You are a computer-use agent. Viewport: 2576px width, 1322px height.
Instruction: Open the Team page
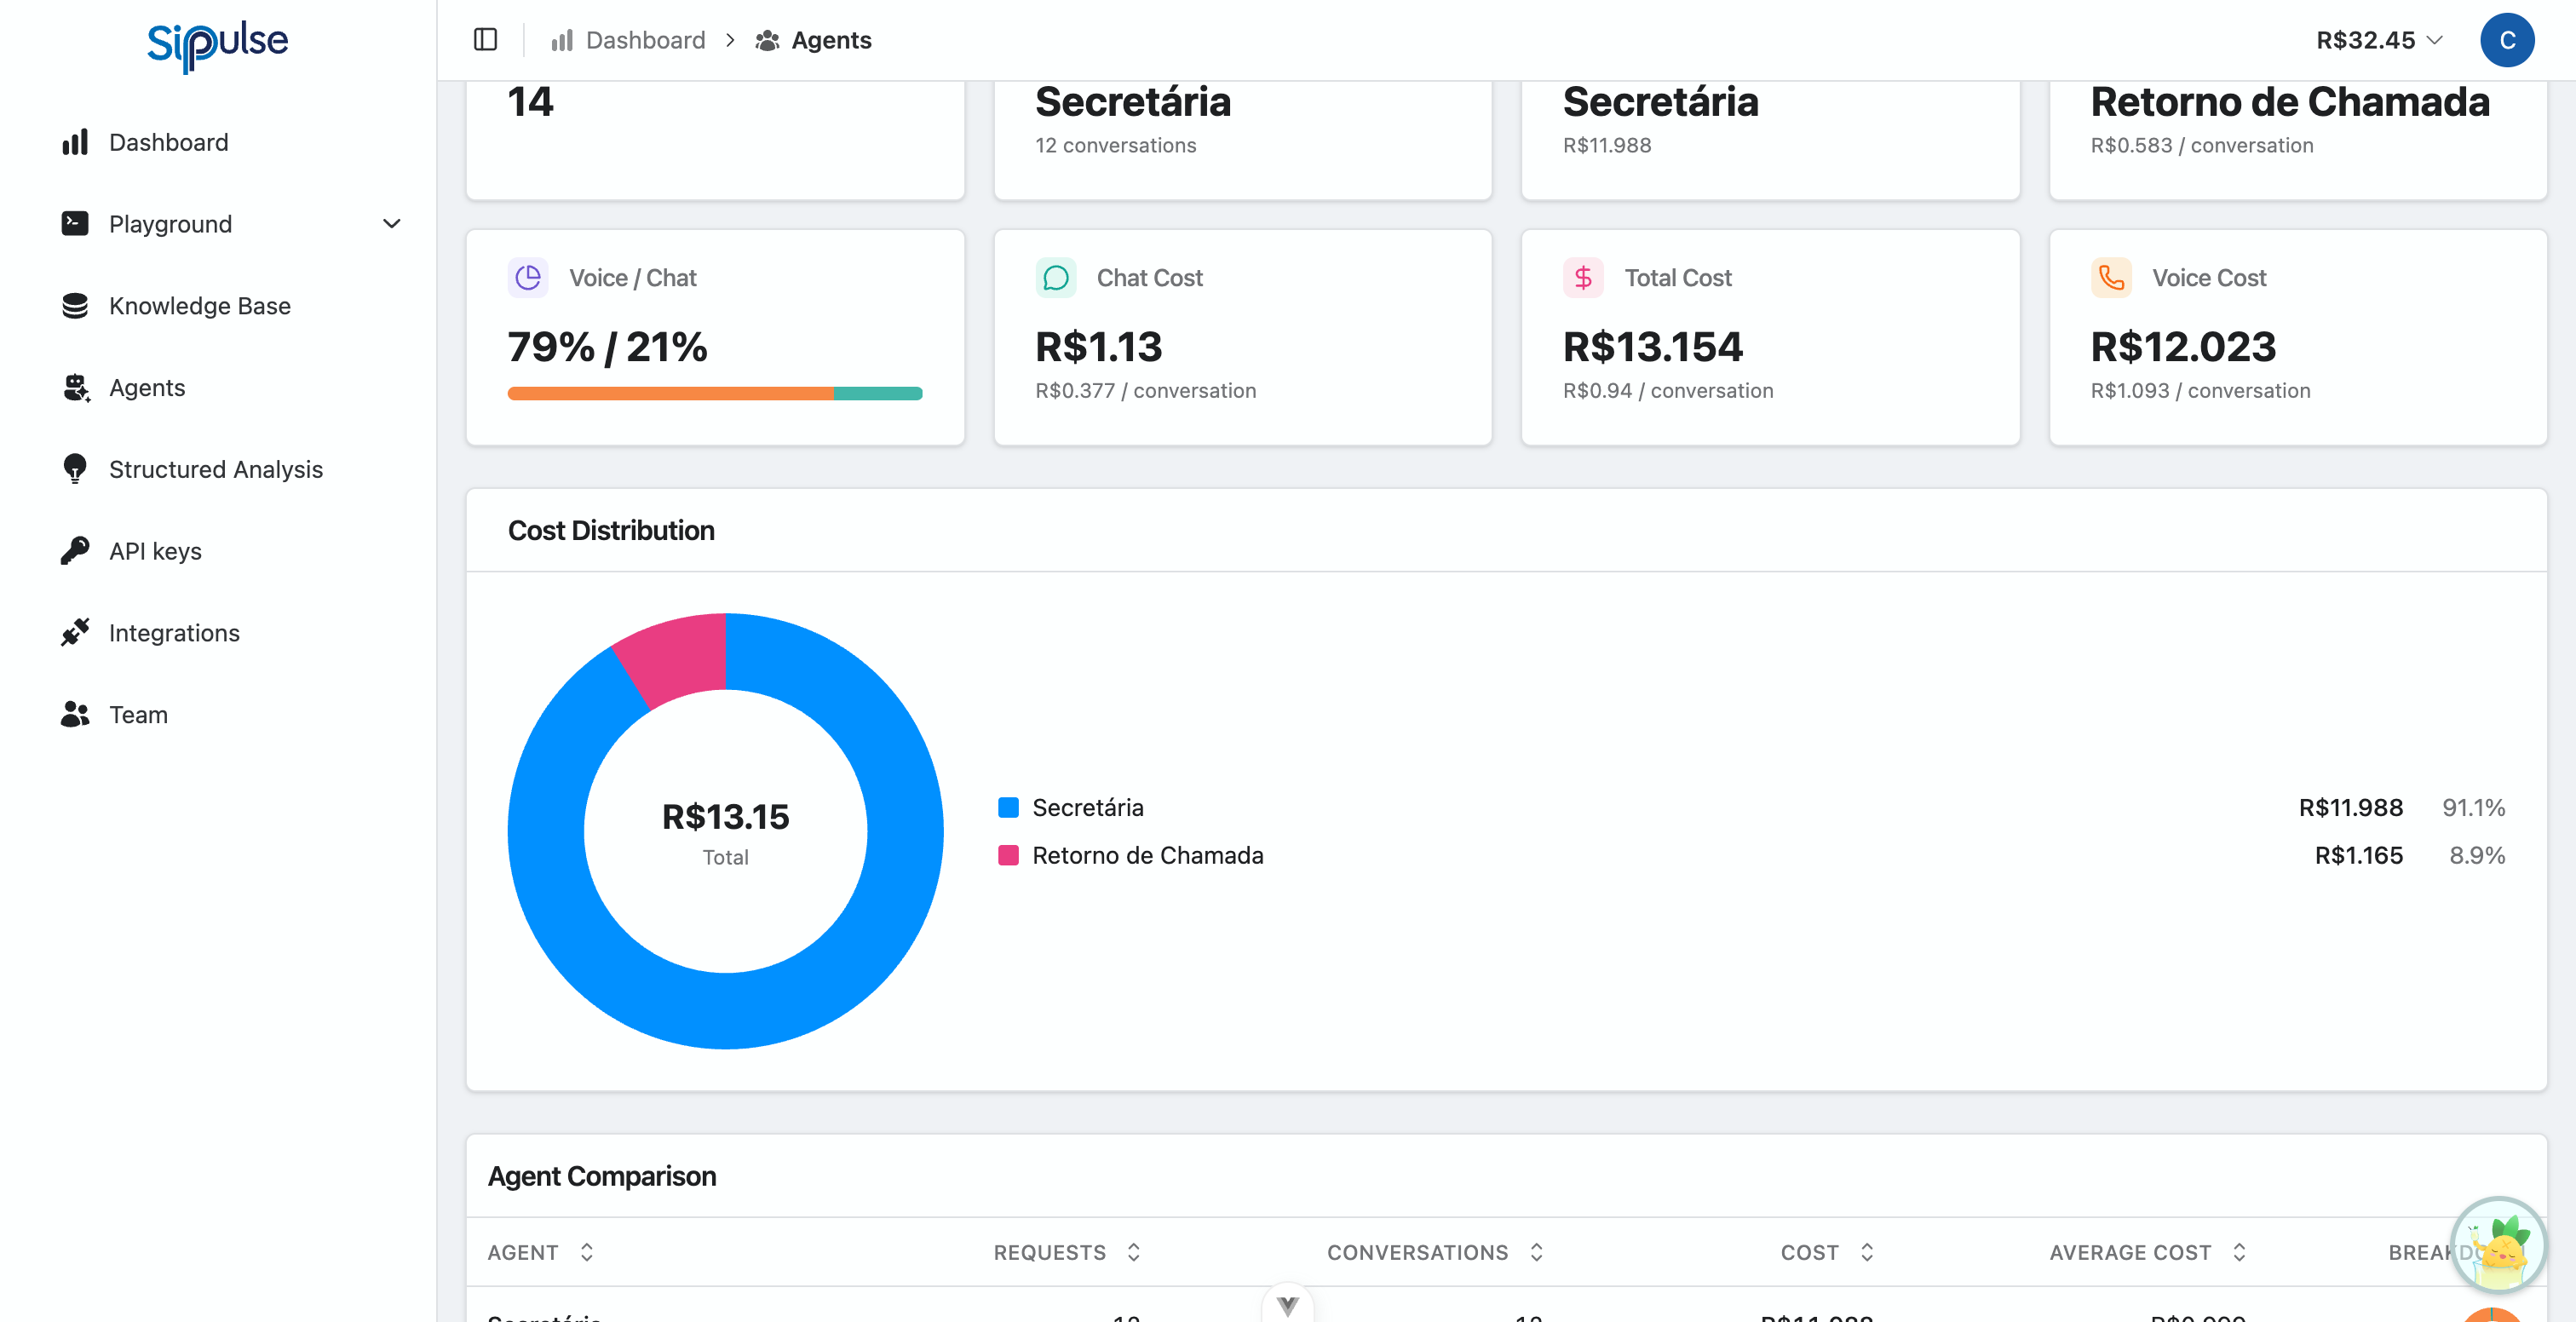[137, 714]
